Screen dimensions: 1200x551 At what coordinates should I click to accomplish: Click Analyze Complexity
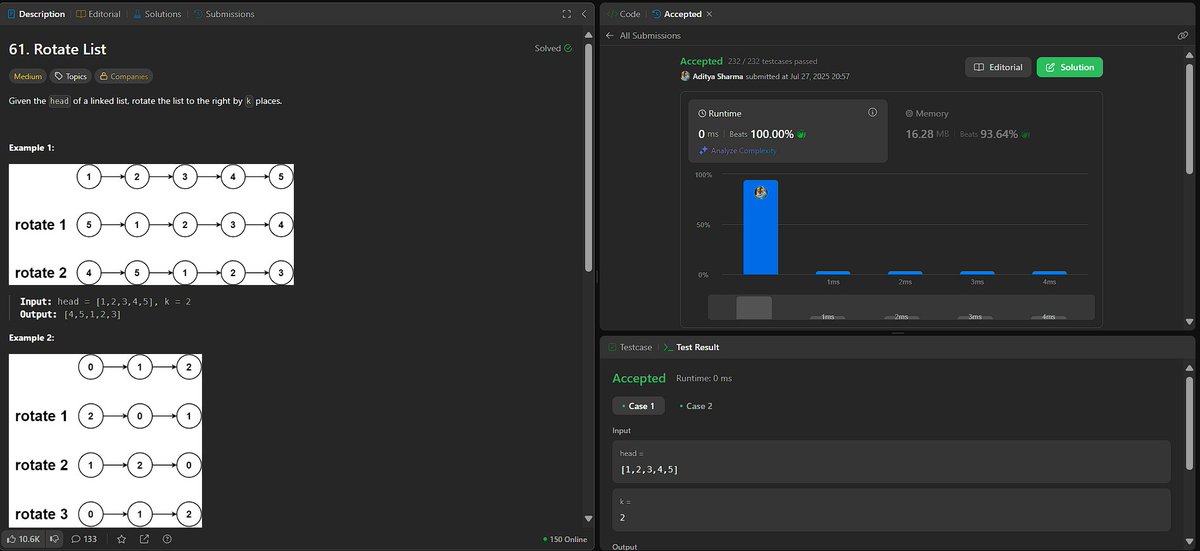[737, 151]
